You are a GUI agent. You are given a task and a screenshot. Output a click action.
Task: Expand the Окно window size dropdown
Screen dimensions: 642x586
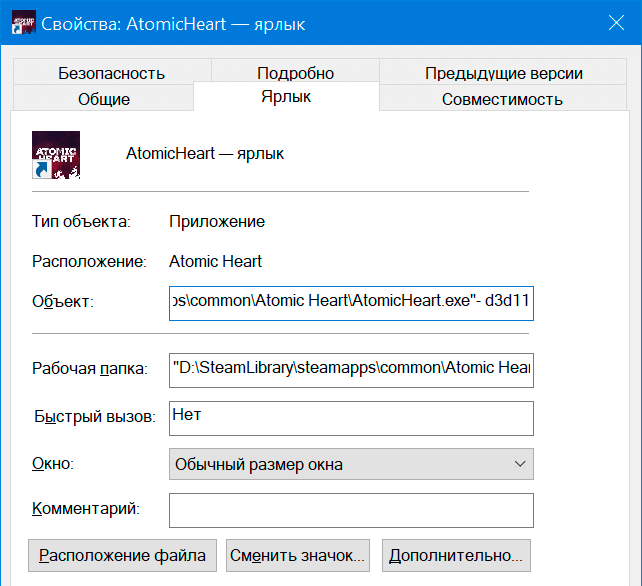(x=351, y=464)
